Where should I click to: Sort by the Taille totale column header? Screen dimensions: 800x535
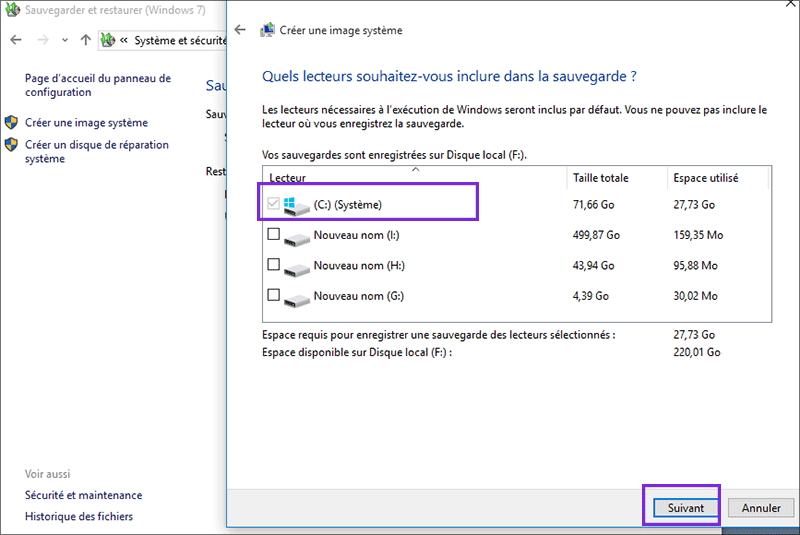click(x=600, y=178)
